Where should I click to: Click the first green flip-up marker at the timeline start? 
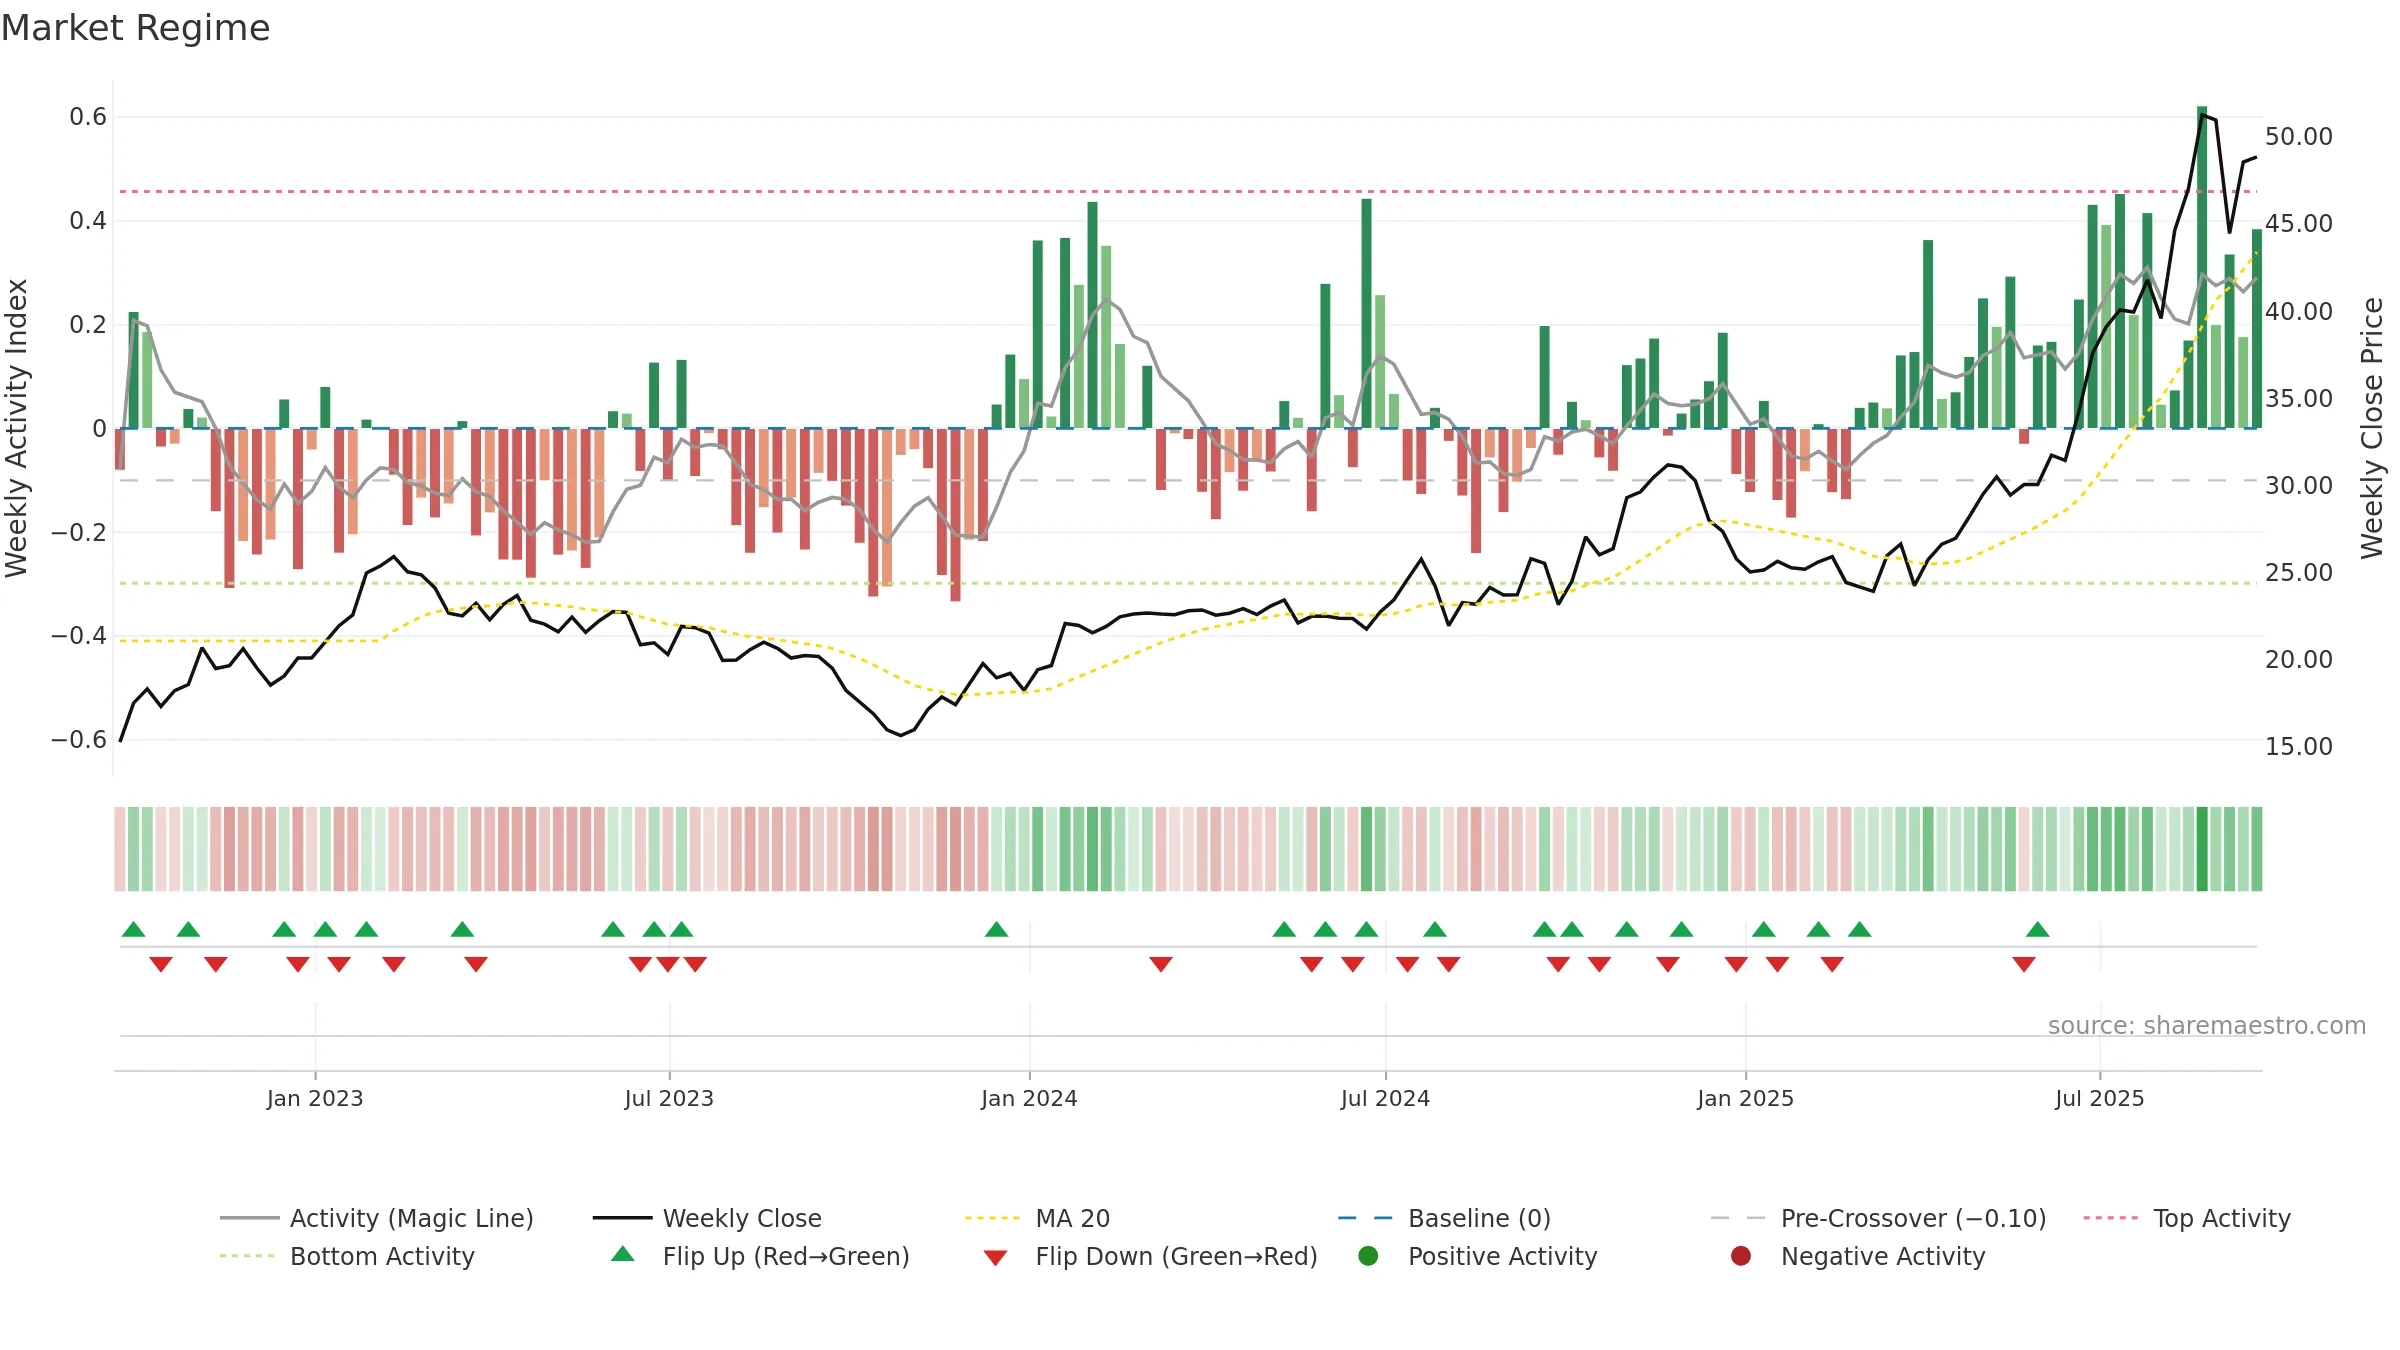pyautogui.click(x=133, y=929)
